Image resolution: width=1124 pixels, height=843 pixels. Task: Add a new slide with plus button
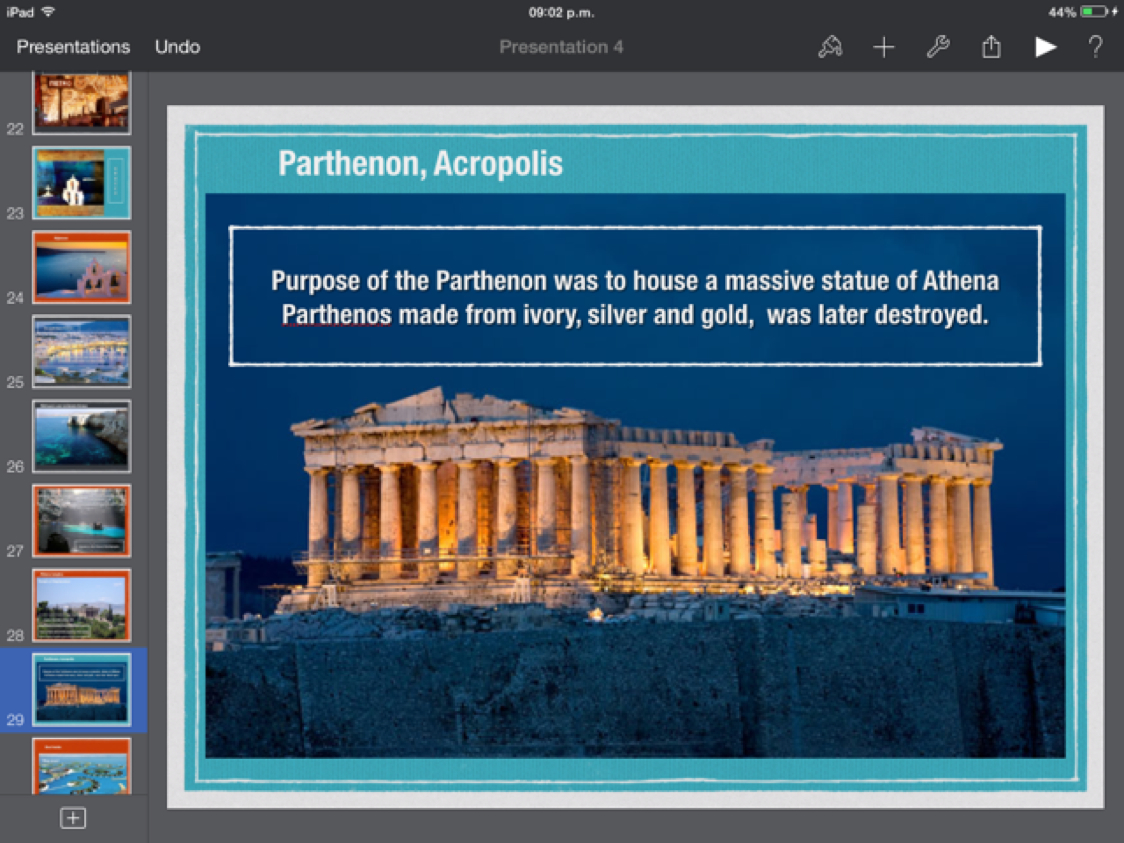tap(73, 818)
